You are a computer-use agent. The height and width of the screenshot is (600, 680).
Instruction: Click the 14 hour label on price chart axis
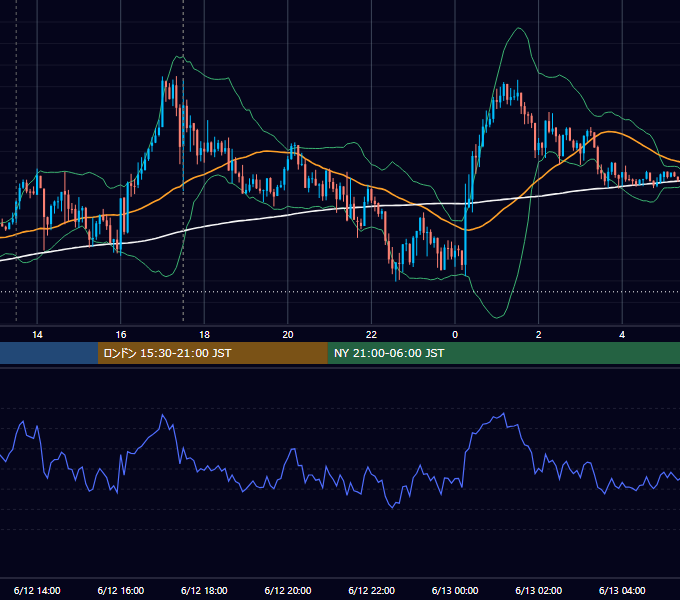pos(37,335)
